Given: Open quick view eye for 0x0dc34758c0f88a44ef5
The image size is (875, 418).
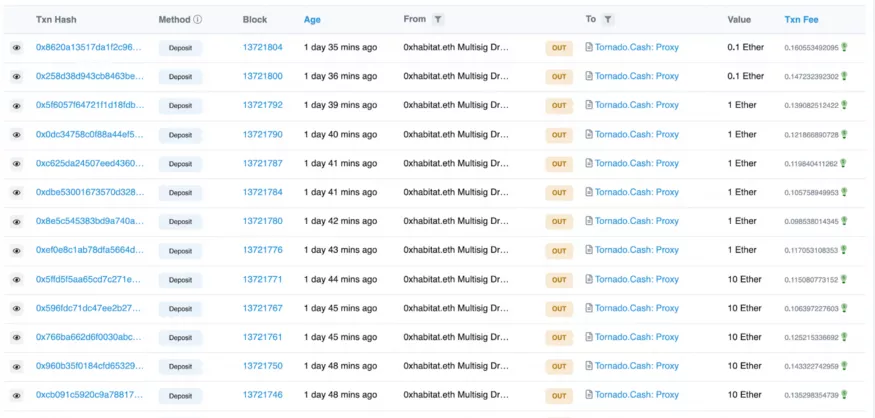Looking at the screenshot, I should (17, 135).
